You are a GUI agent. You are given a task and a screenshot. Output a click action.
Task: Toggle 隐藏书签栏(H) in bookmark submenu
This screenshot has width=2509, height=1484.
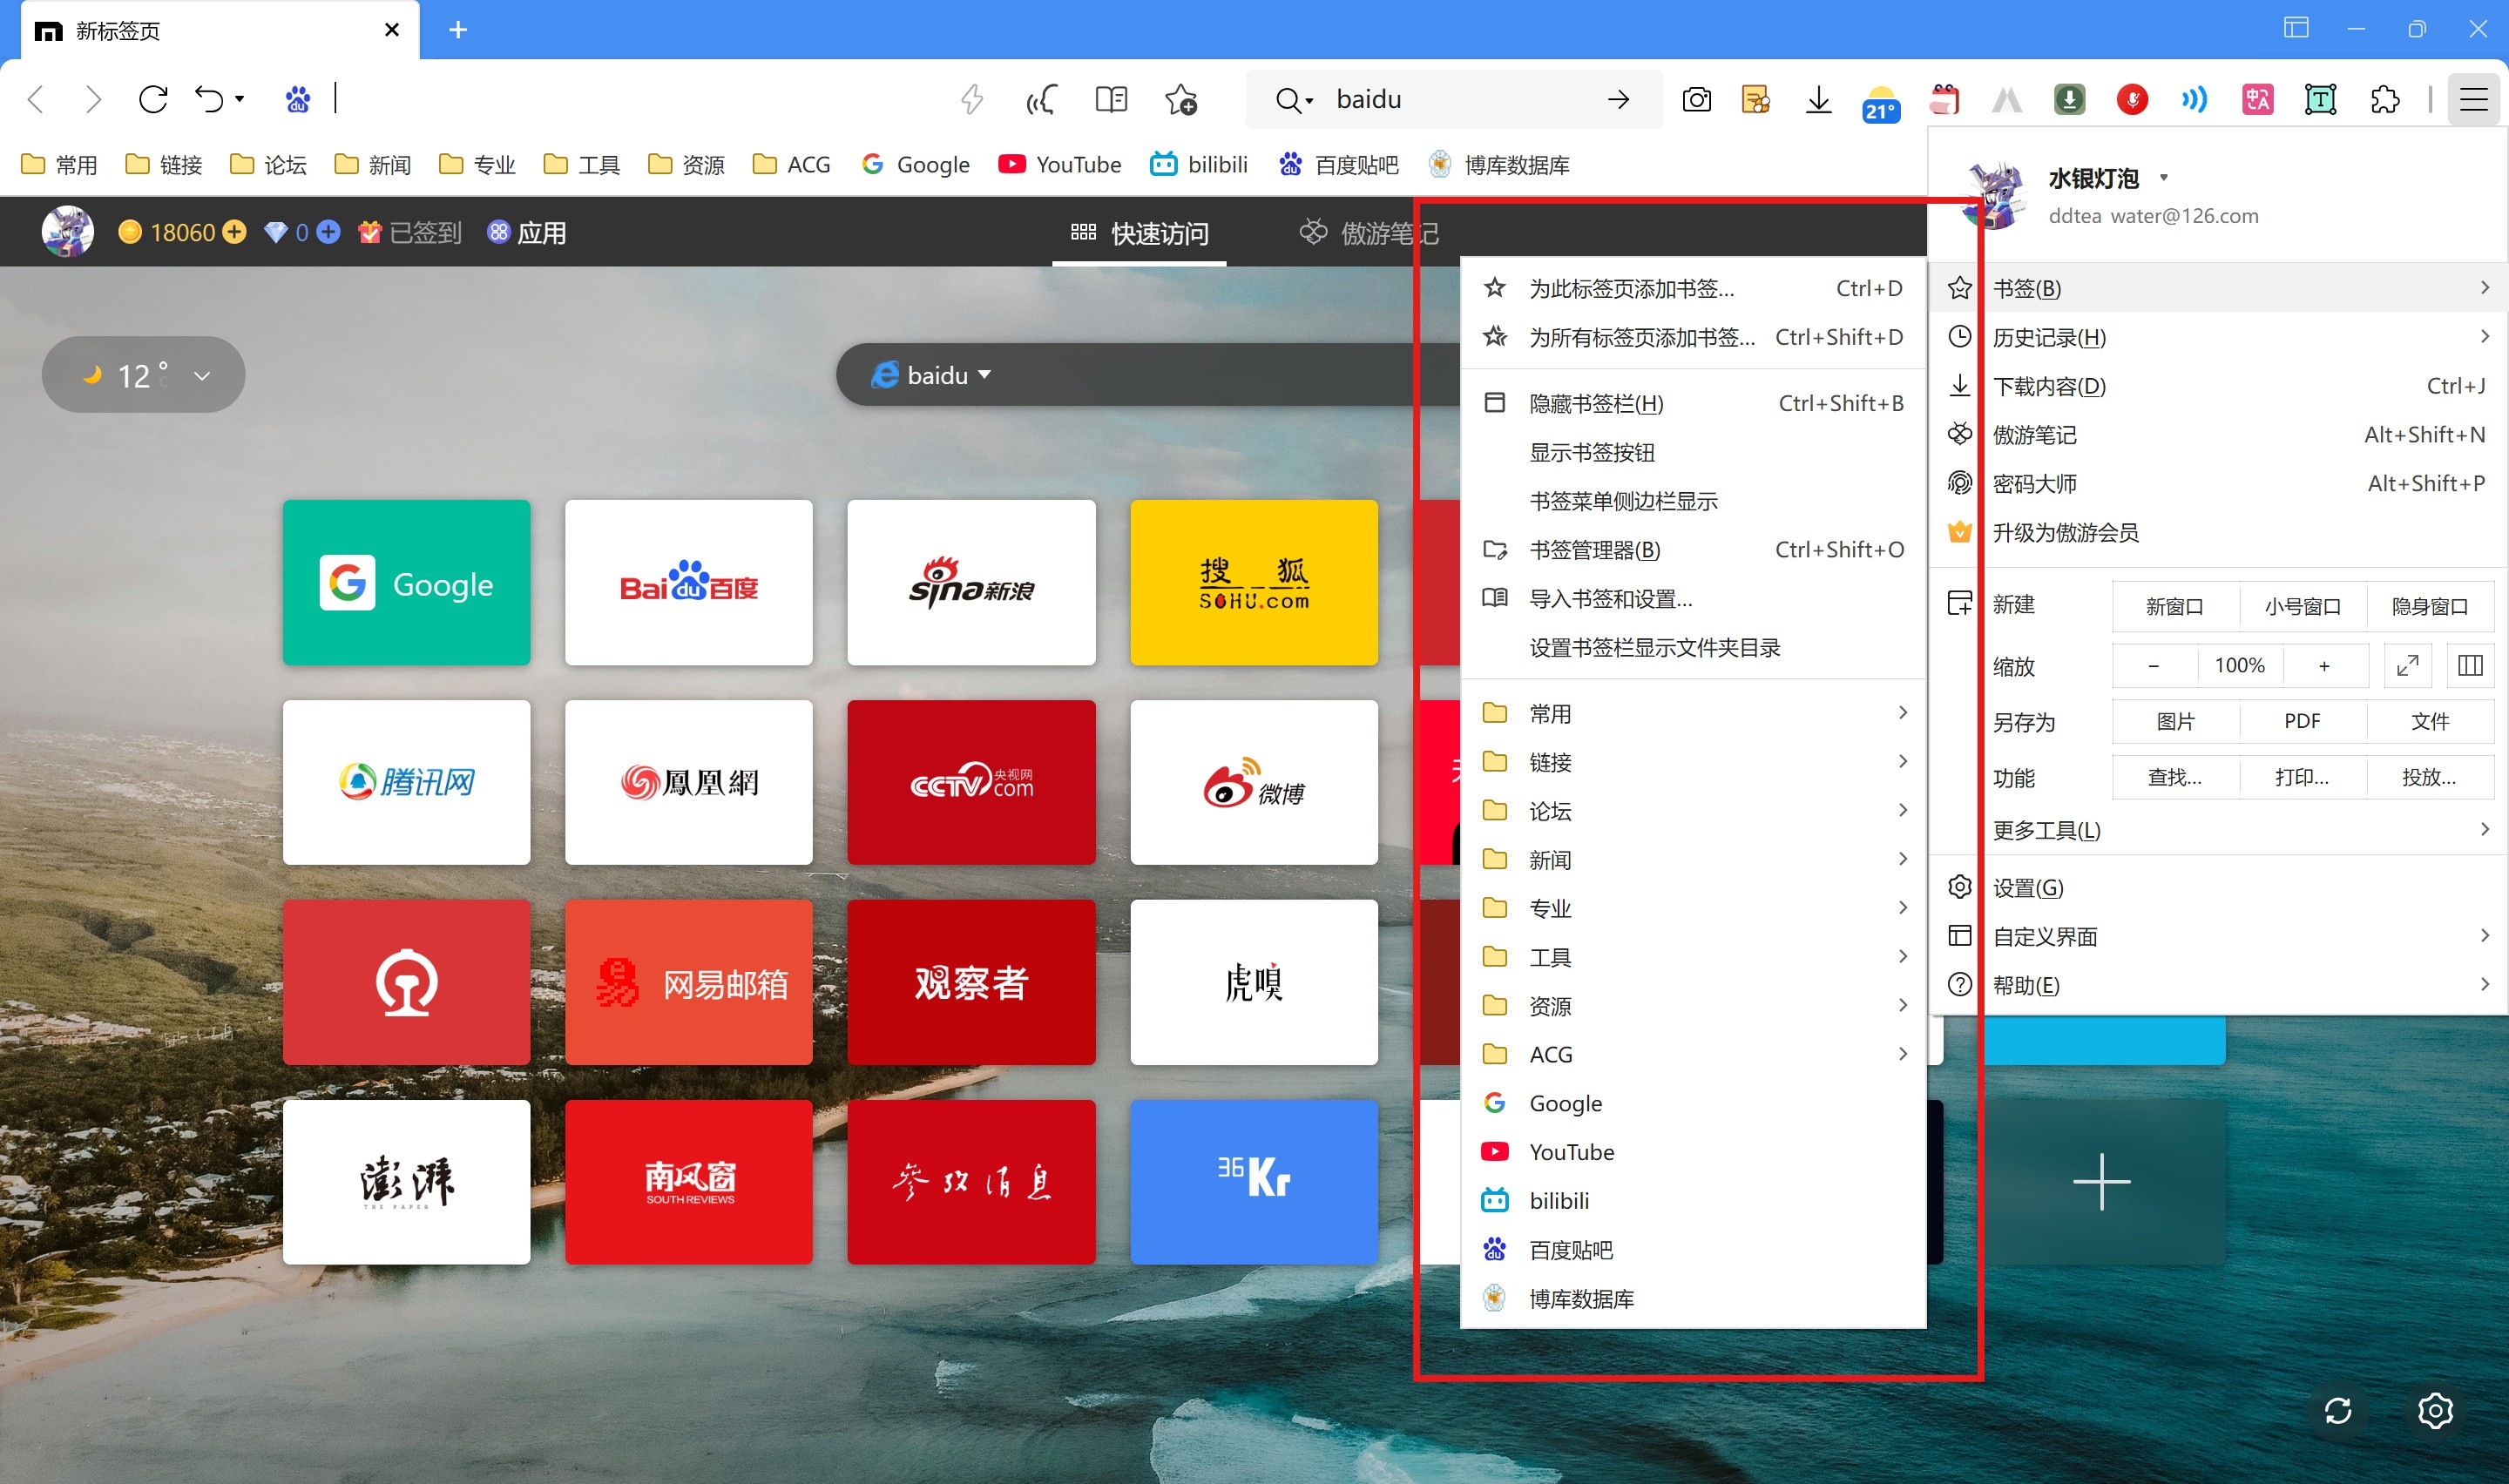tap(1595, 403)
